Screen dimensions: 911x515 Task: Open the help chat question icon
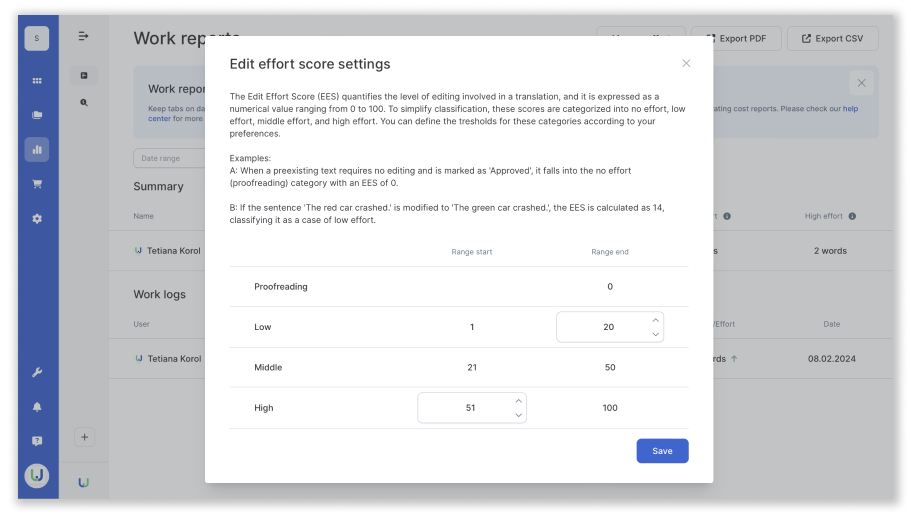[37, 441]
